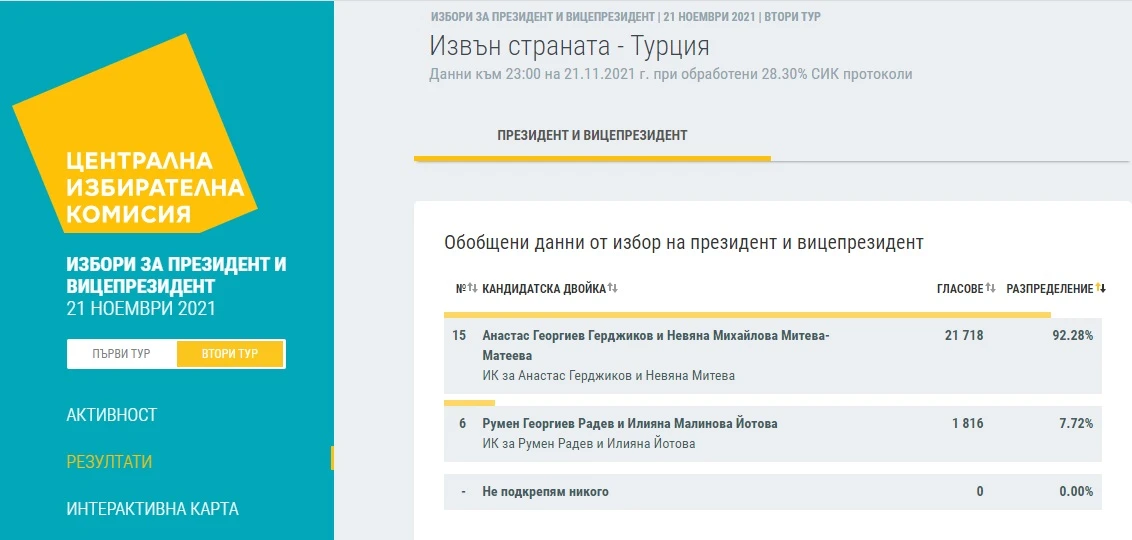1132x540 pixels.
Task: Select the Втори тур round button
Action: click(230, 354)
